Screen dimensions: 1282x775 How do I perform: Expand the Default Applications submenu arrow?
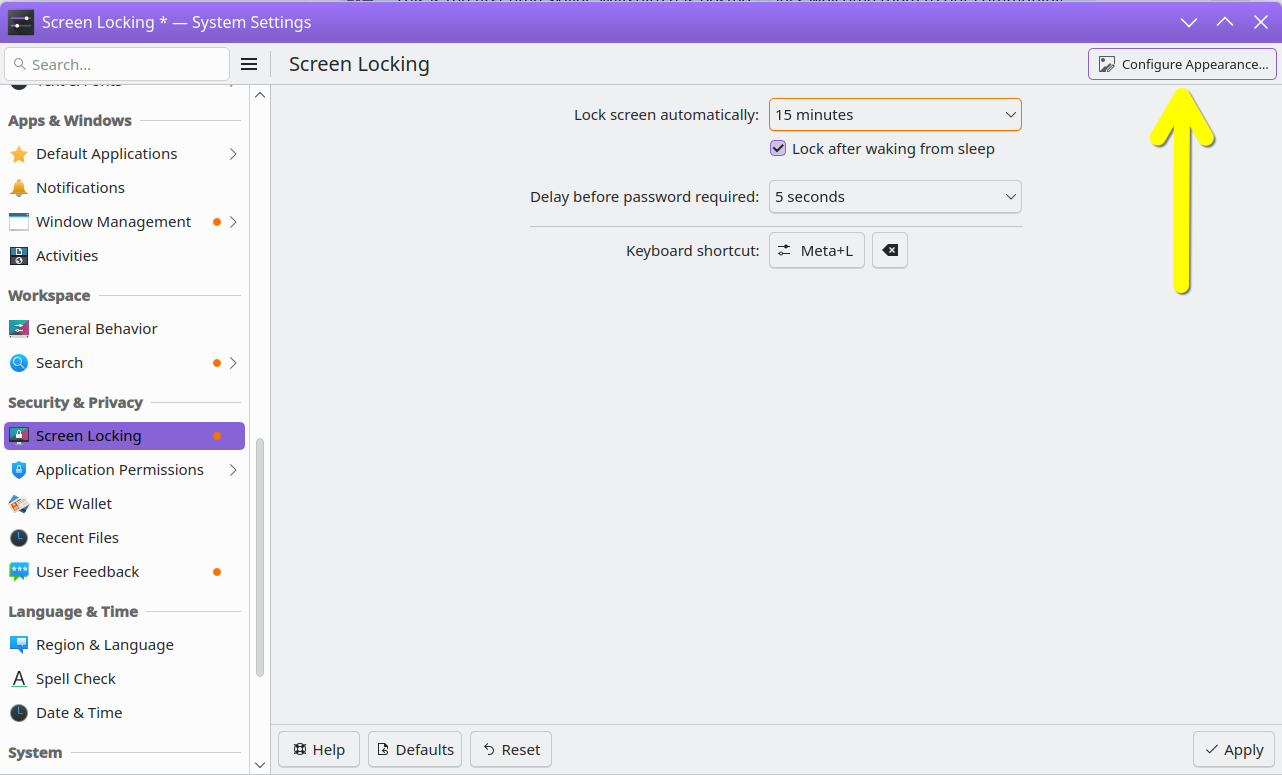[x=233, y=154]
